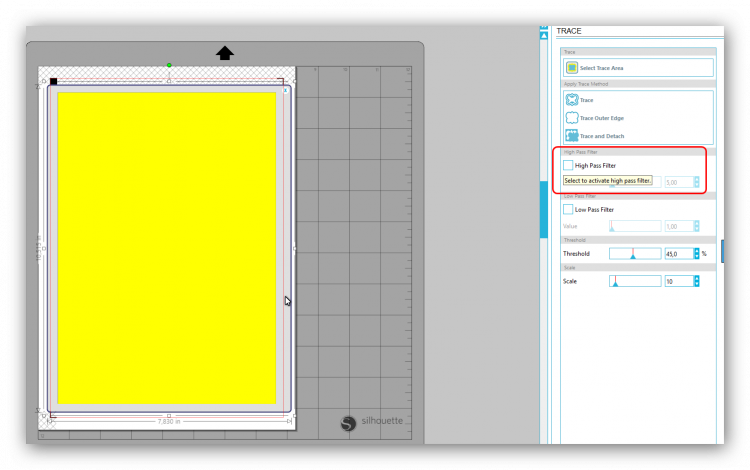
Task: Click the 'Trace Outer Edge' label text
Action: coord(602,118)
